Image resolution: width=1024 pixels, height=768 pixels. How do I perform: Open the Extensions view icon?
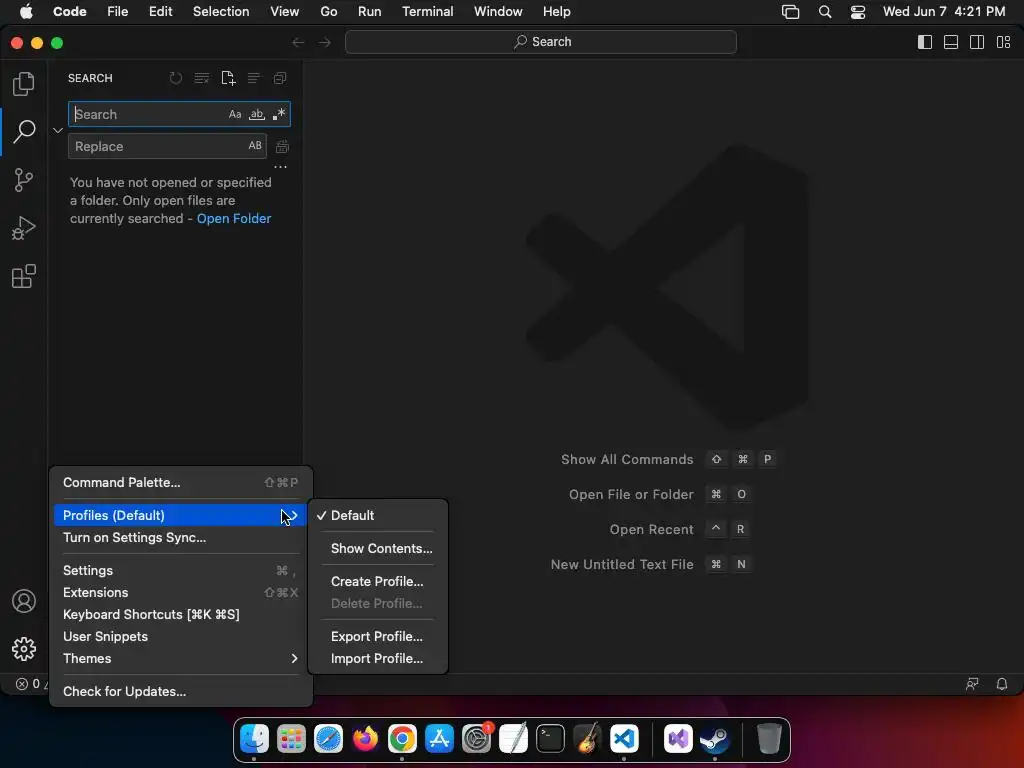click(24, 276)
